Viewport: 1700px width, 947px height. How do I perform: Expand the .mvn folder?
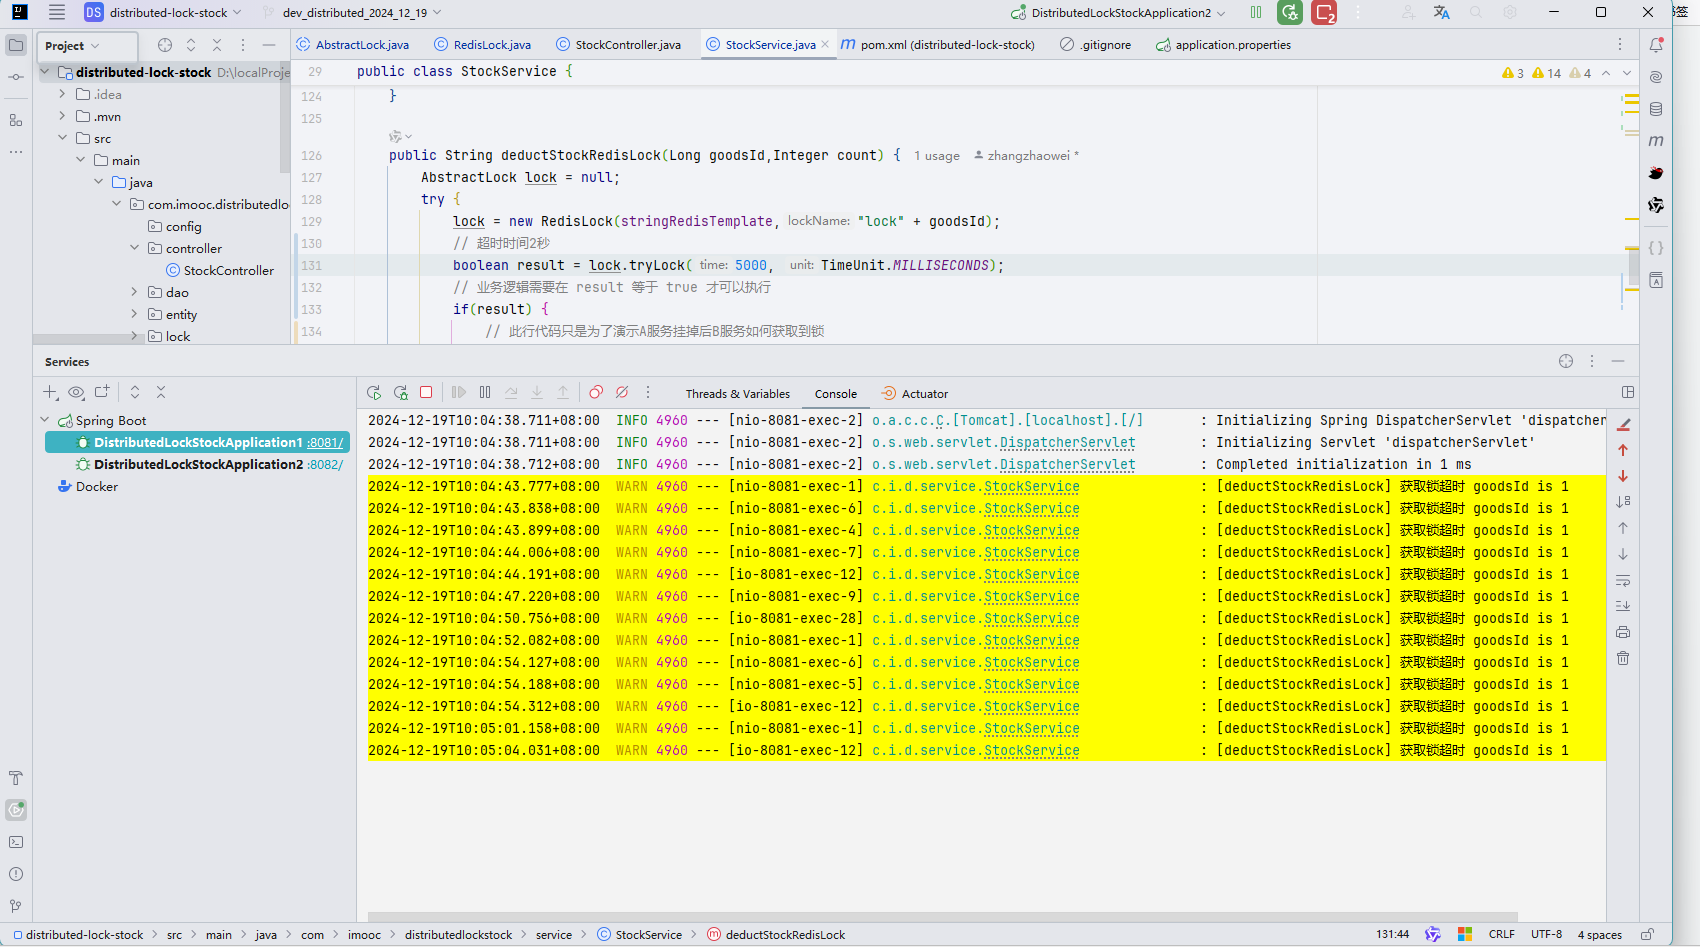[x=62, y=116]
